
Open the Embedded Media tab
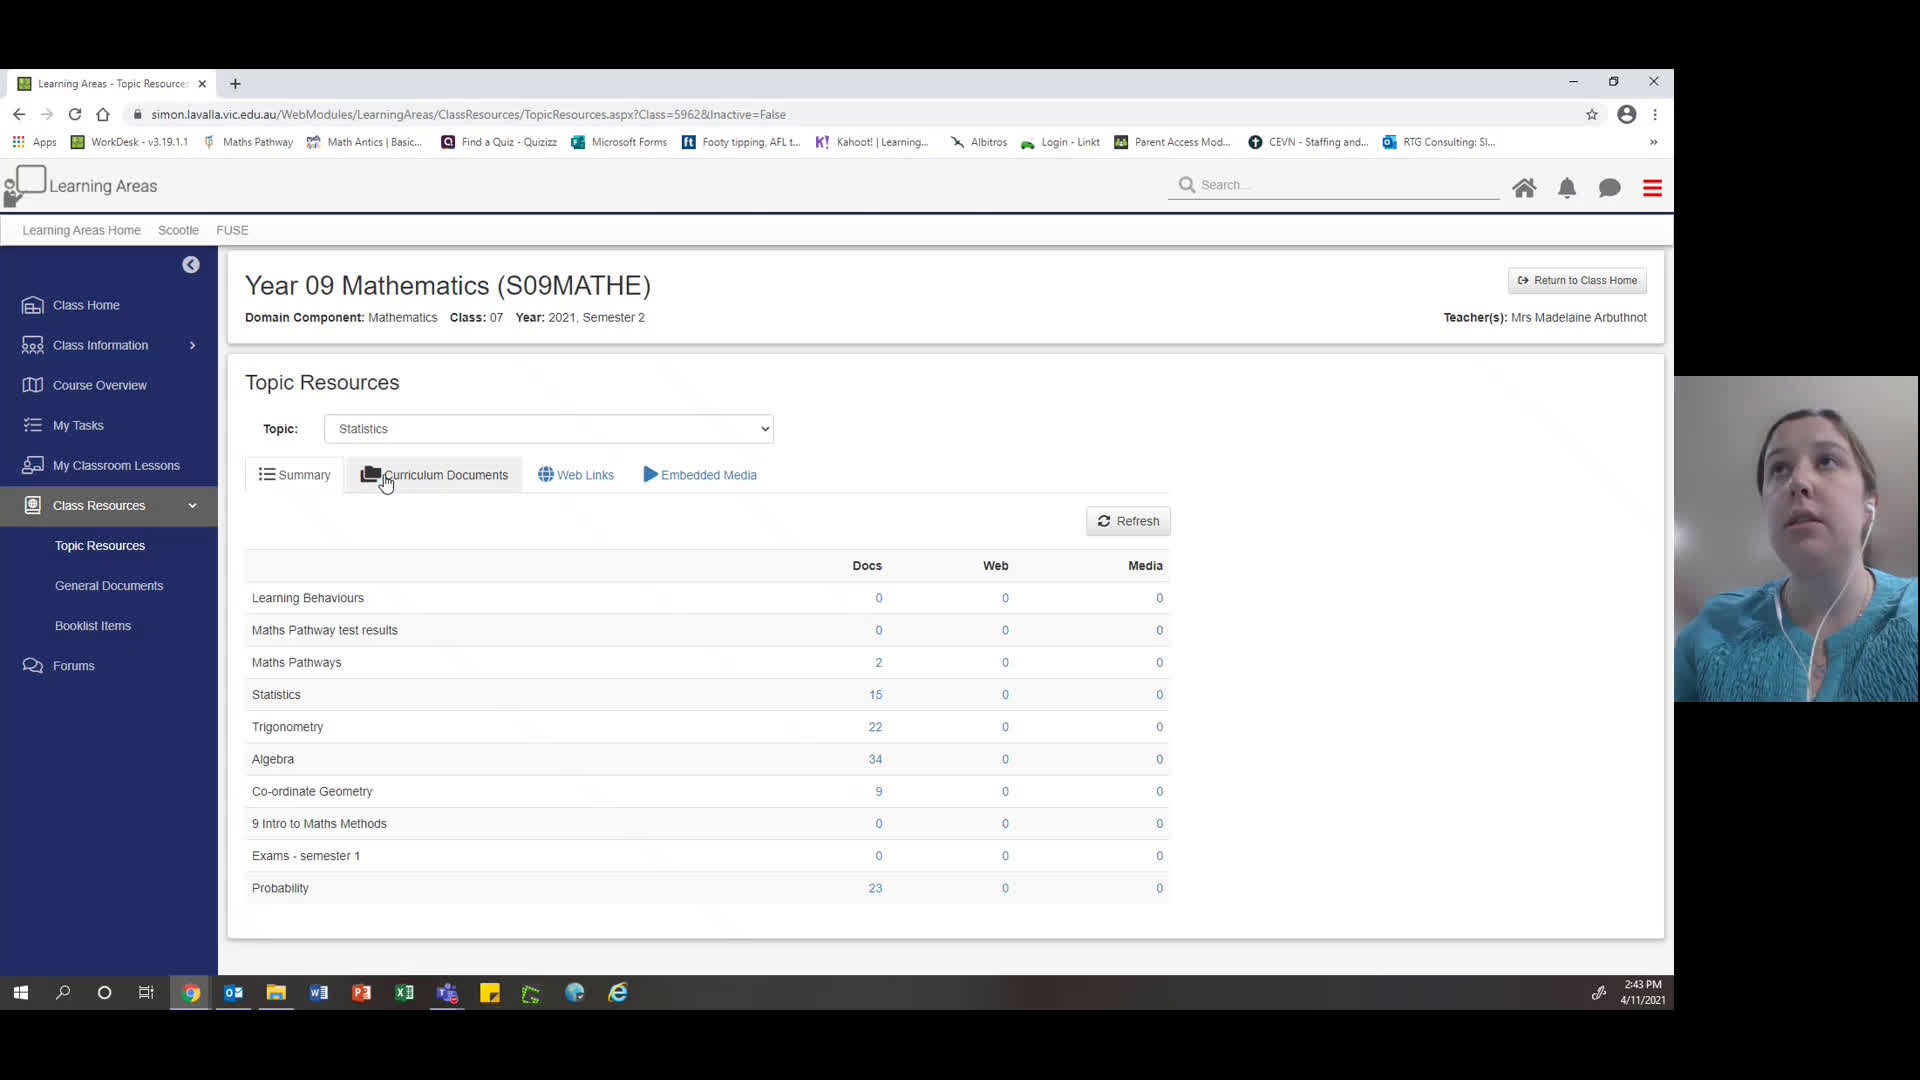point(699,474)
